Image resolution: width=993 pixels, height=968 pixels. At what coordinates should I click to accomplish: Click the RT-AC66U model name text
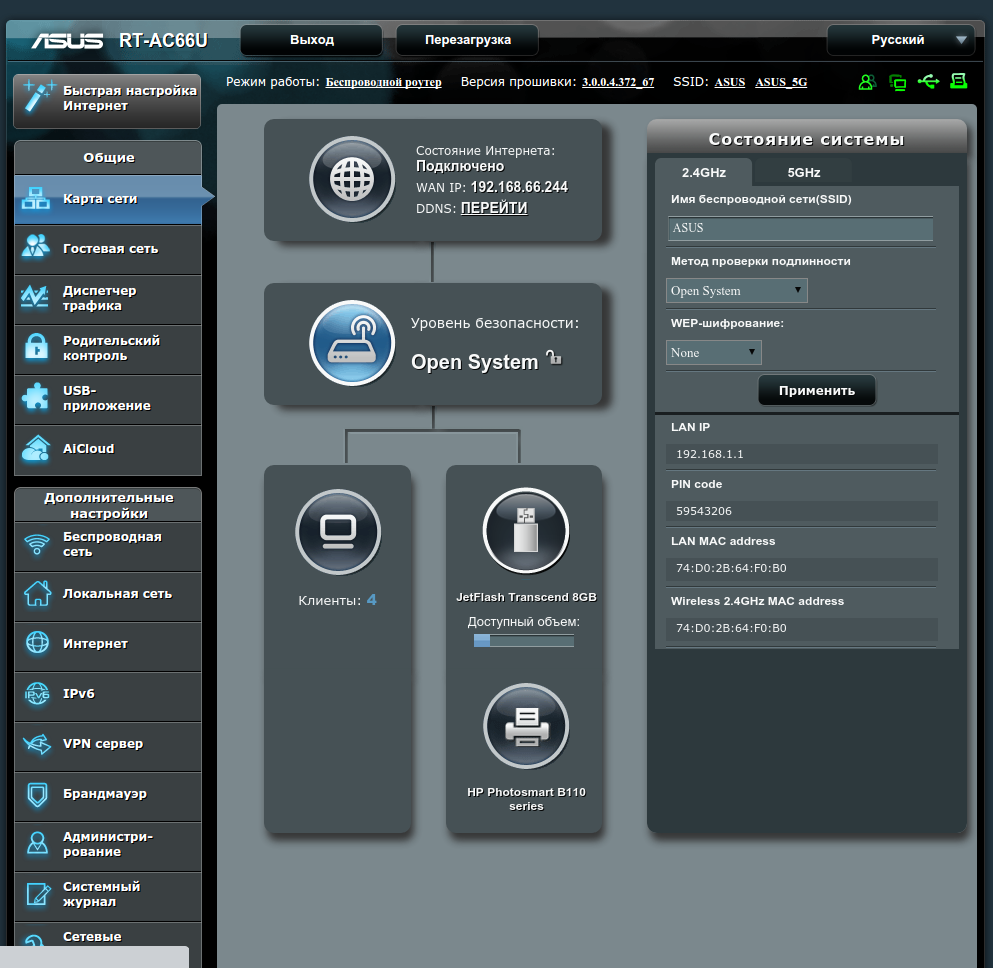163,41
